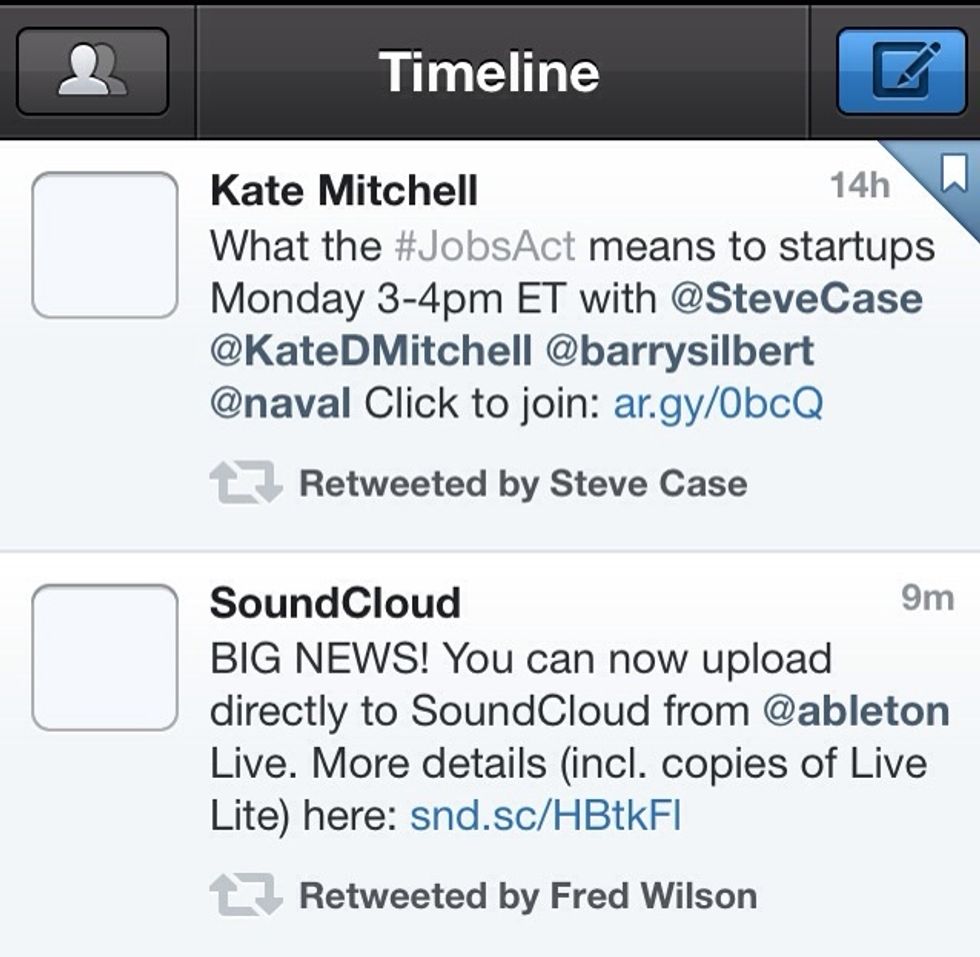Tap retweet icon under SoundCloud tweet
This screenshot has height=957, width=980.
coord(246,894)
